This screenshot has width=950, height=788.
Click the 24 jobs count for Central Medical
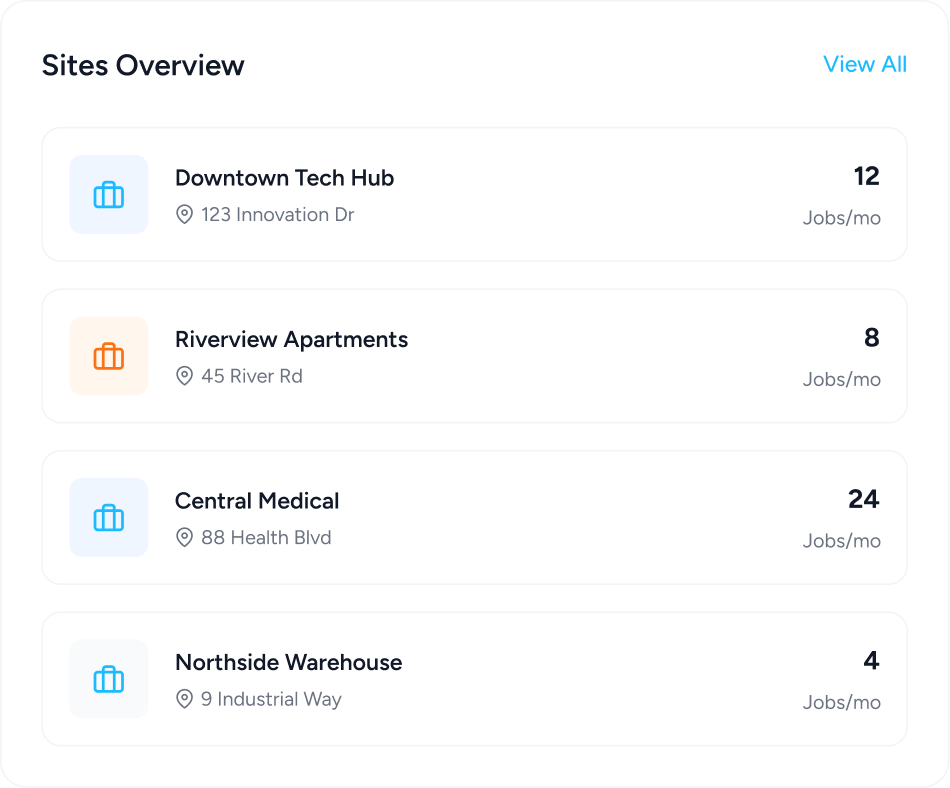tap(863, 499)
